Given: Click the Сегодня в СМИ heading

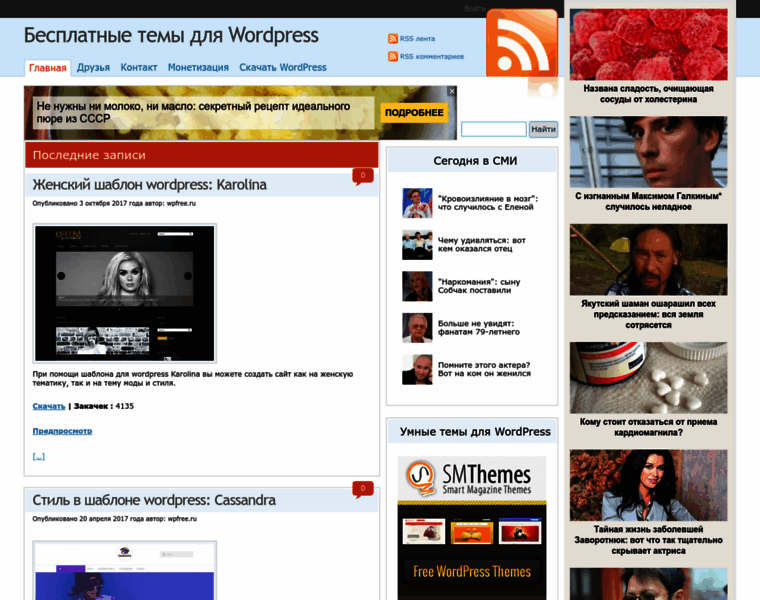Looking at the screenshot, I should pos(475,161).
